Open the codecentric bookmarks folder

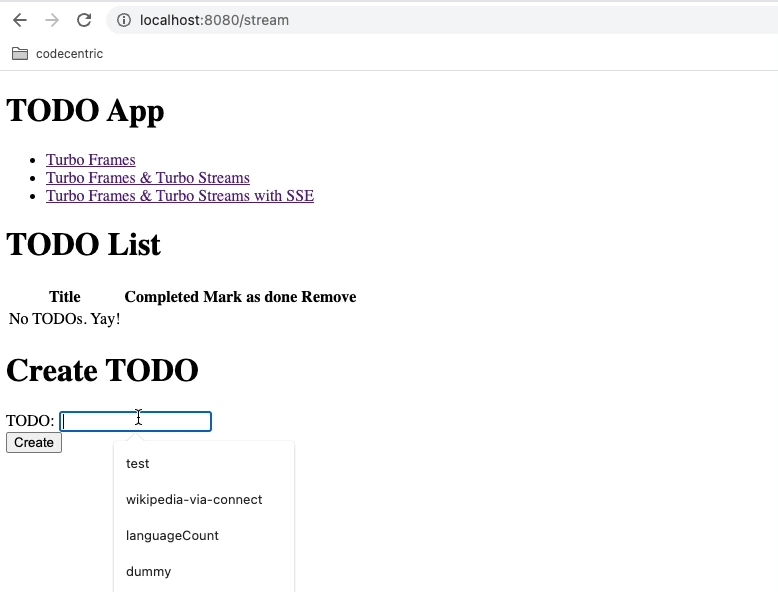(x=57, y=54)
